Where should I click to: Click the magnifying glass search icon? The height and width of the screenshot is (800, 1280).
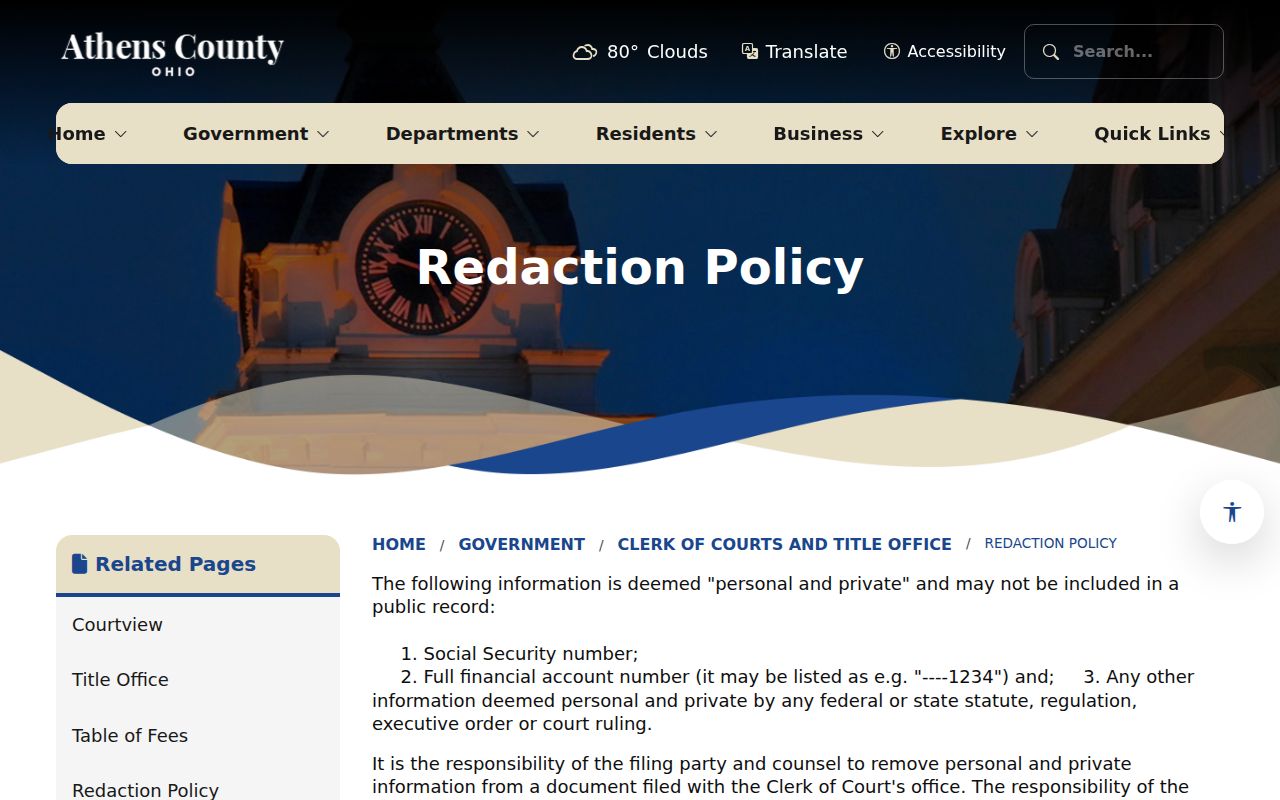pyautogui.click(x=1051, y=52)
